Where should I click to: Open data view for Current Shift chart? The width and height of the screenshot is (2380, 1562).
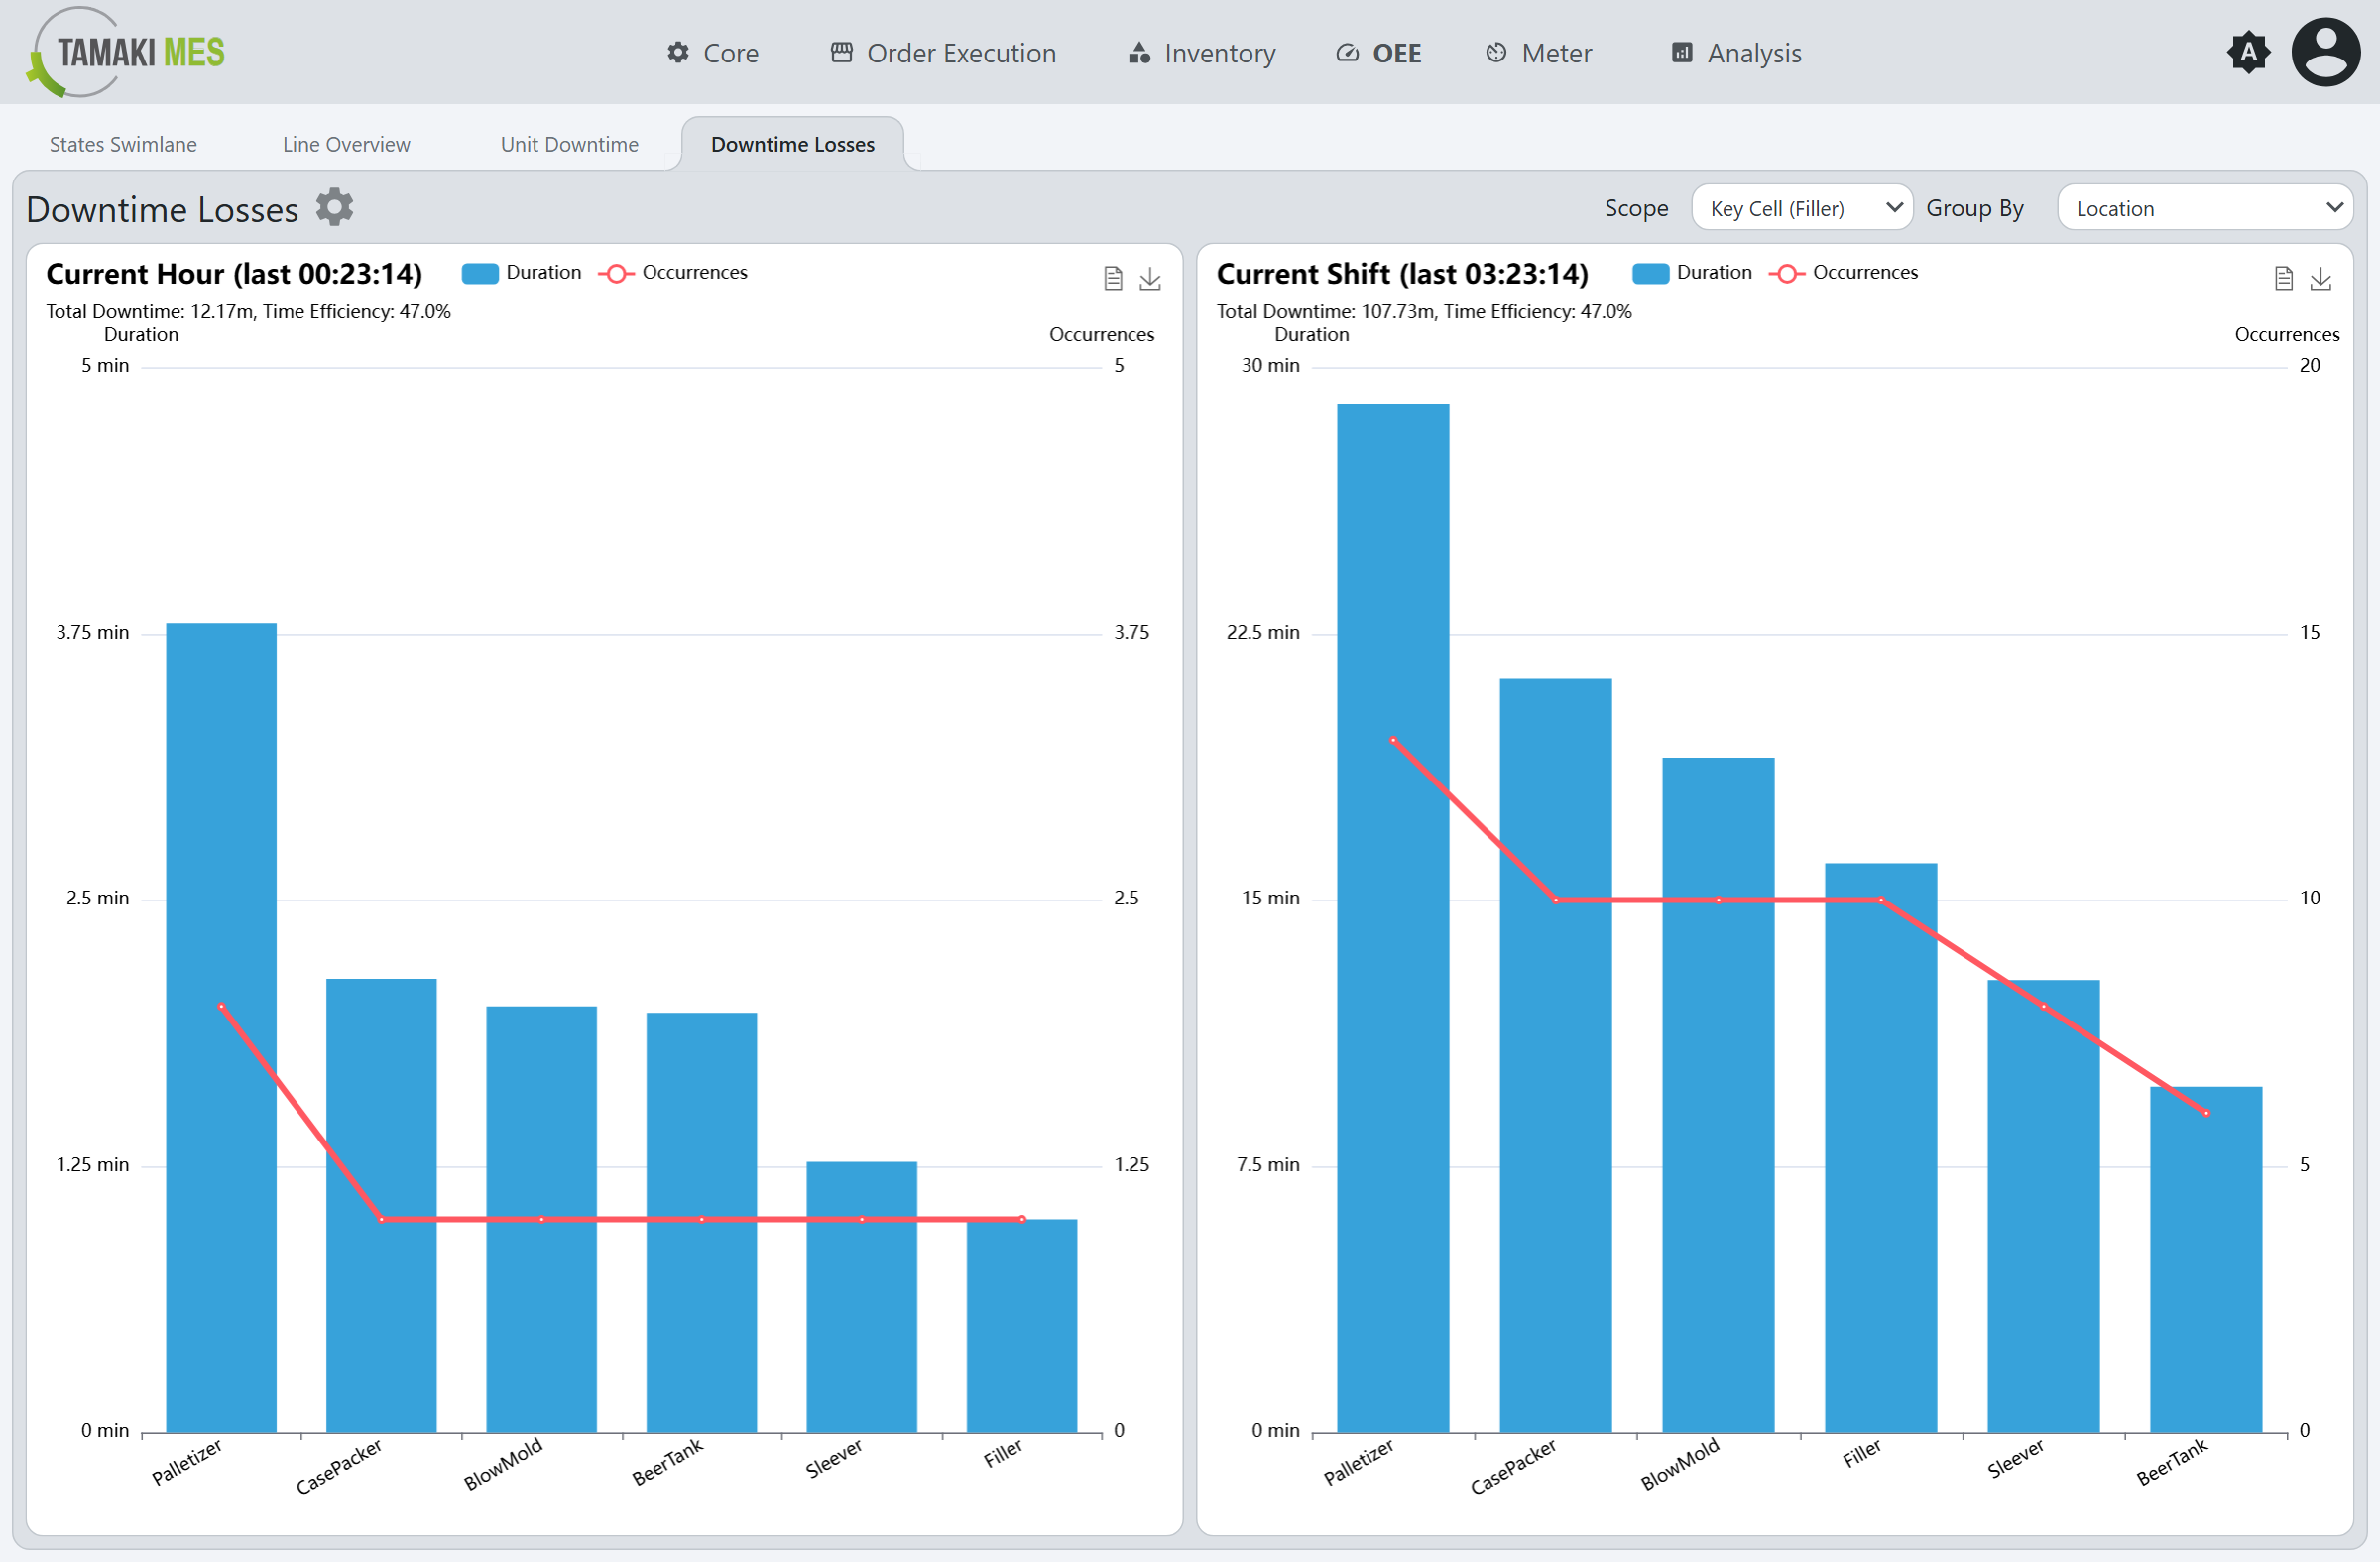click(x=2284, y=278)
